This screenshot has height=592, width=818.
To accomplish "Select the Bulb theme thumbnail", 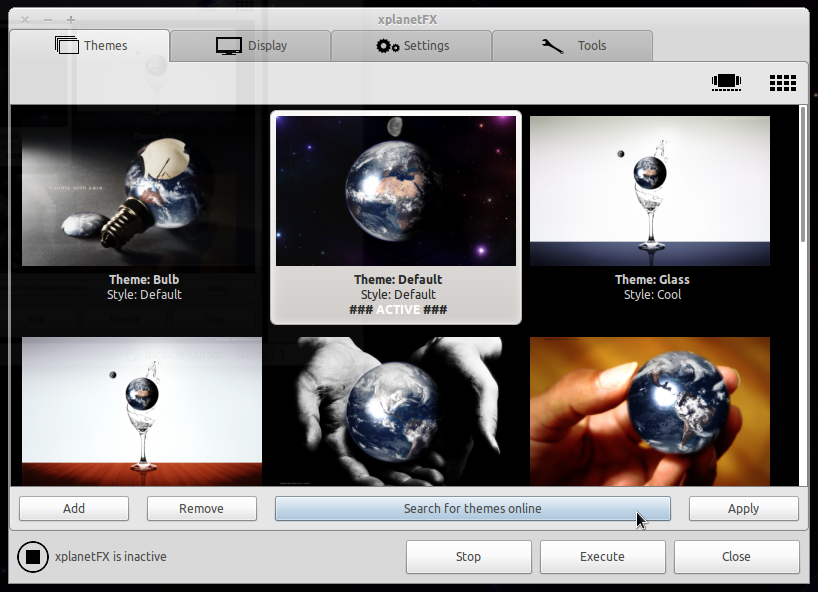I will [142, 191].
